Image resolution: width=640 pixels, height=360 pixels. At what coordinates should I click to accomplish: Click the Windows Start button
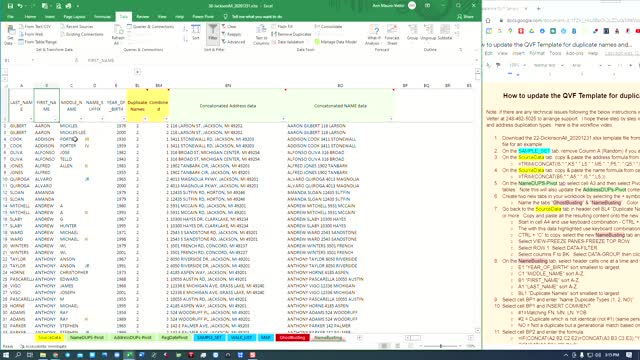[6, 355]
